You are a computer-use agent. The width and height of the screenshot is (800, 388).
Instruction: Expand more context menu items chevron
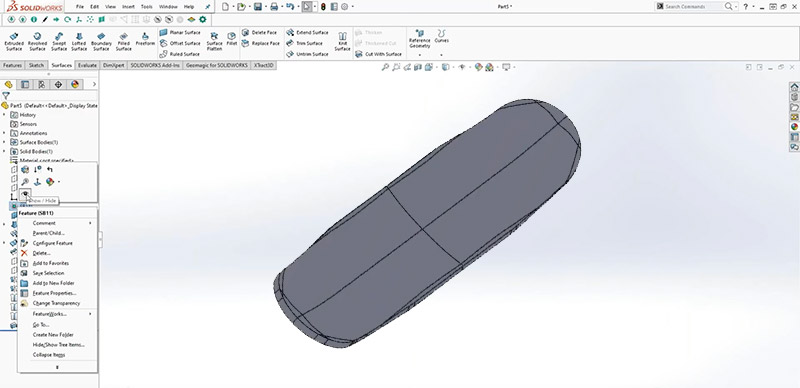point(57,367)
